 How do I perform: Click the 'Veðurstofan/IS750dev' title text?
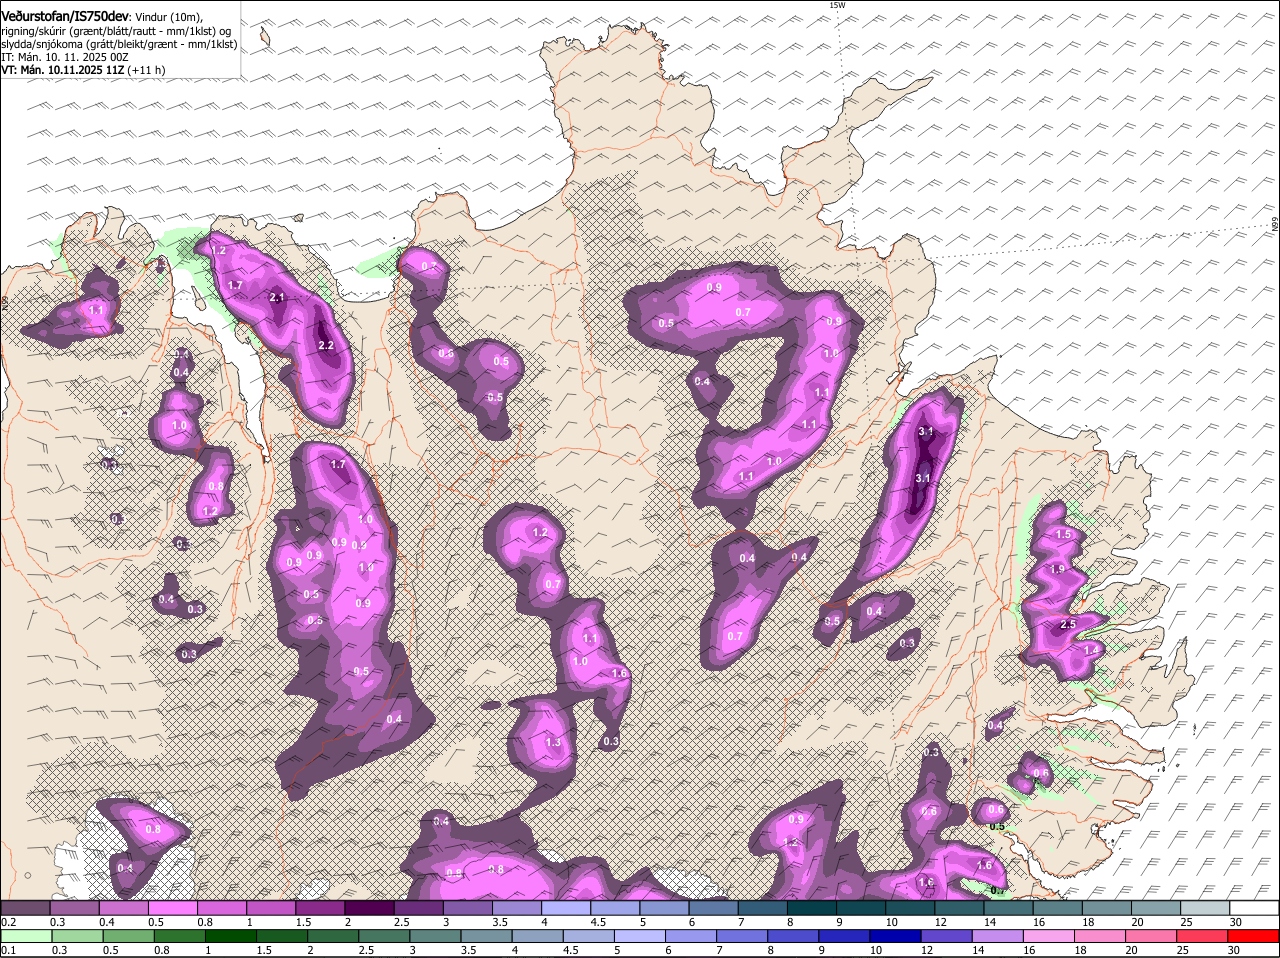click(65, 17)
